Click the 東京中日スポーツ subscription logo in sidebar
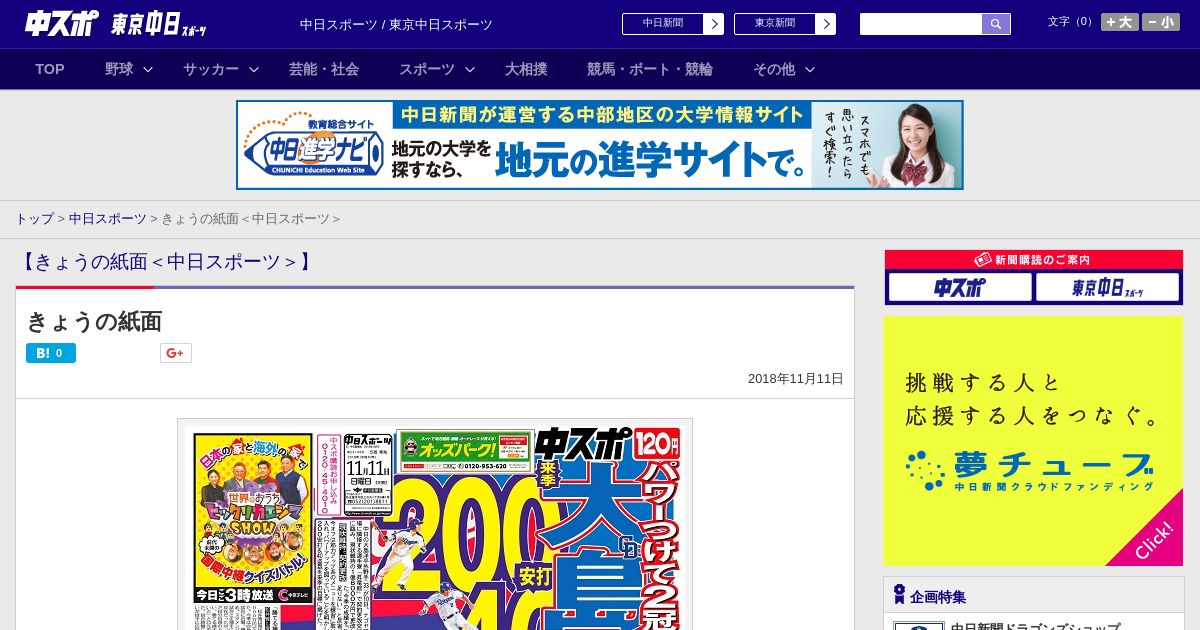The image size is (1200, 630). point(1108,287)
